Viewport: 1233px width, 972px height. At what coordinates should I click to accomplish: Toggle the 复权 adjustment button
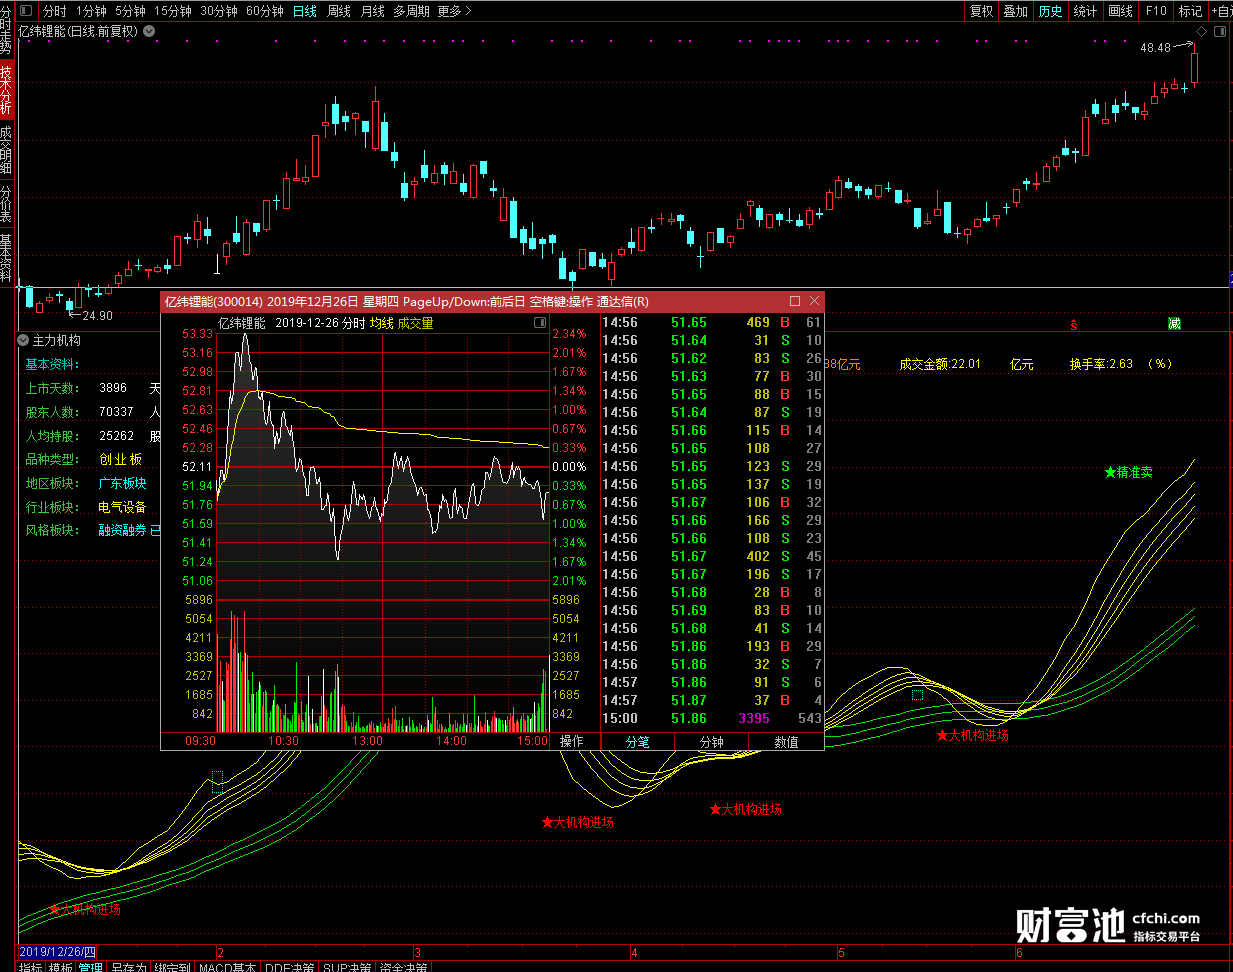tap(982, 11)
